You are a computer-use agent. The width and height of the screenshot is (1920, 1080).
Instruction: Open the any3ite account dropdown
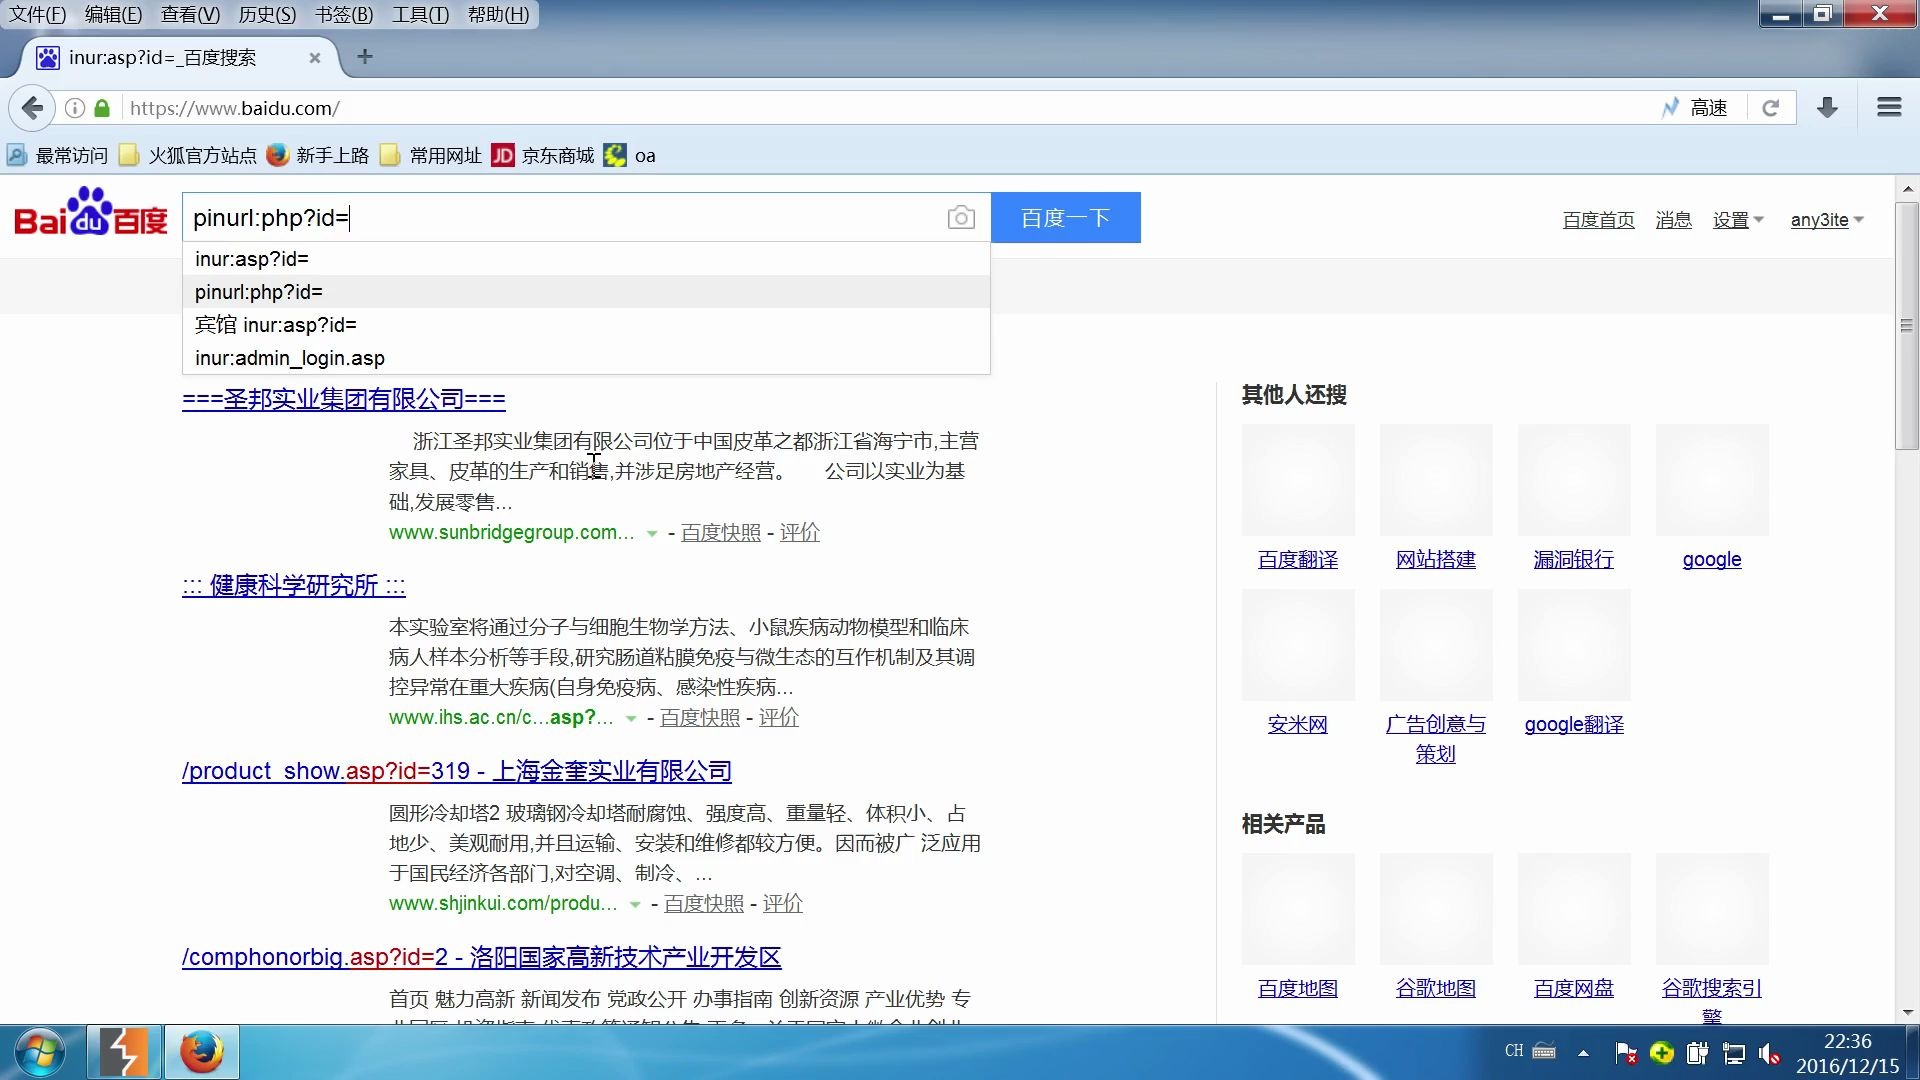click(x=1827, y=220)
